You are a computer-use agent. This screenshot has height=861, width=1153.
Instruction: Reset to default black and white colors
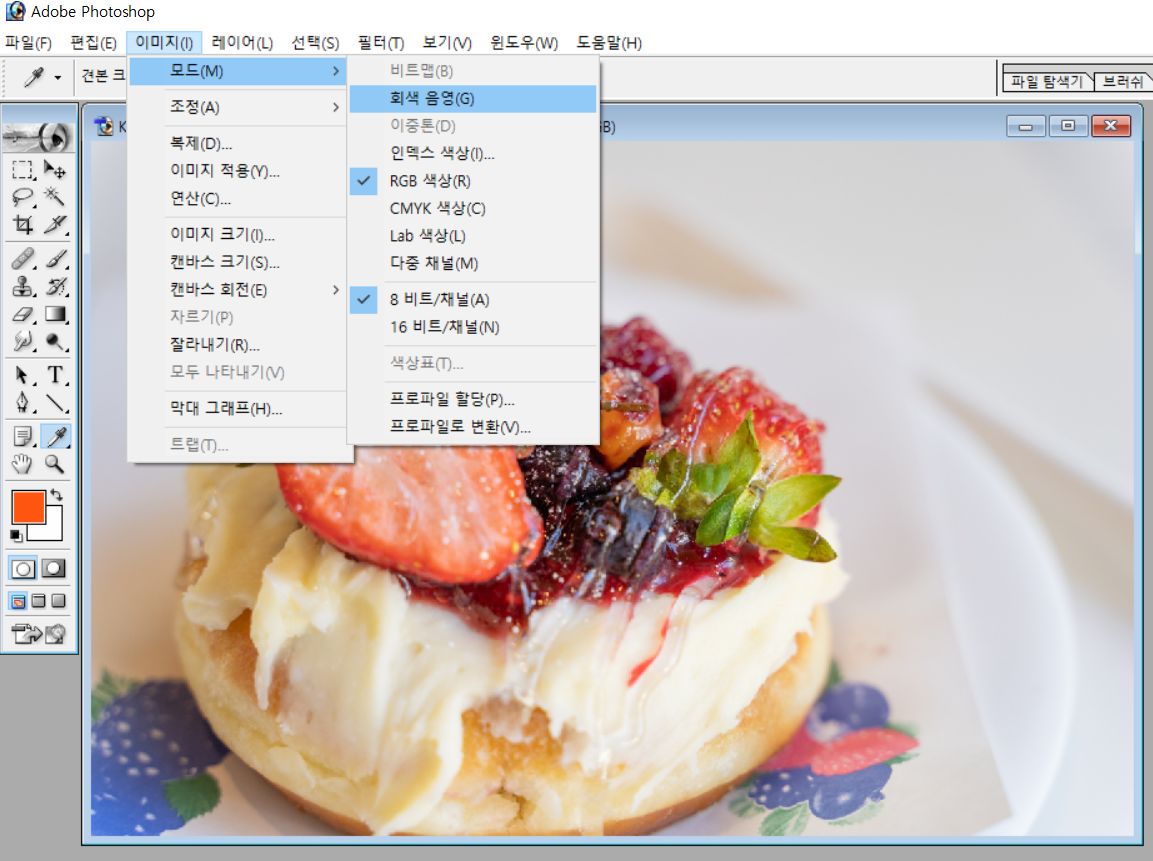pyautogui.click(x=16, y=535)
